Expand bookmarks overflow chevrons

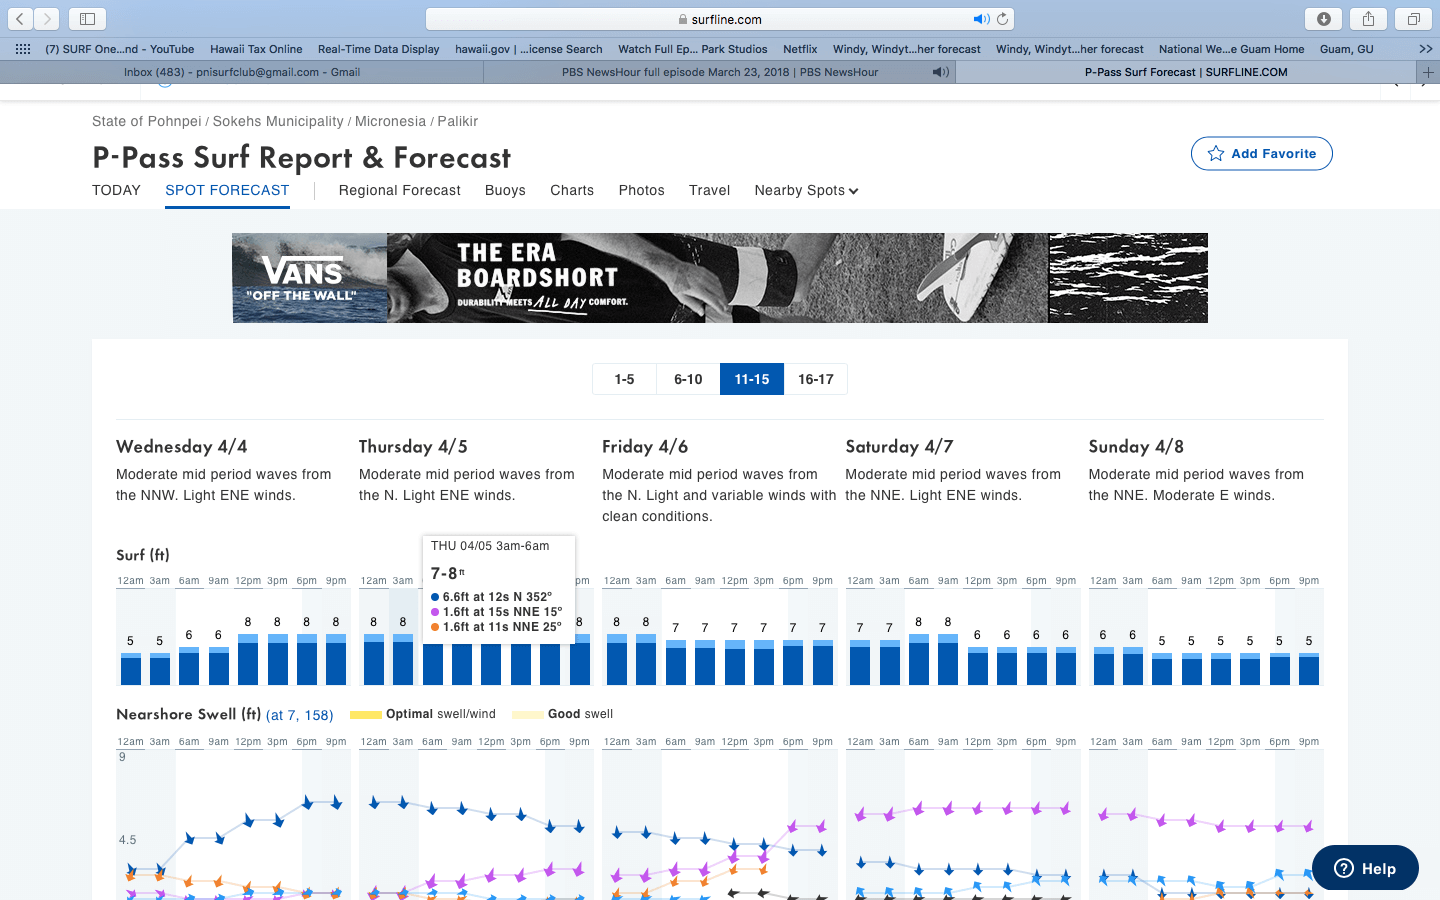(x=1425, y=49)
